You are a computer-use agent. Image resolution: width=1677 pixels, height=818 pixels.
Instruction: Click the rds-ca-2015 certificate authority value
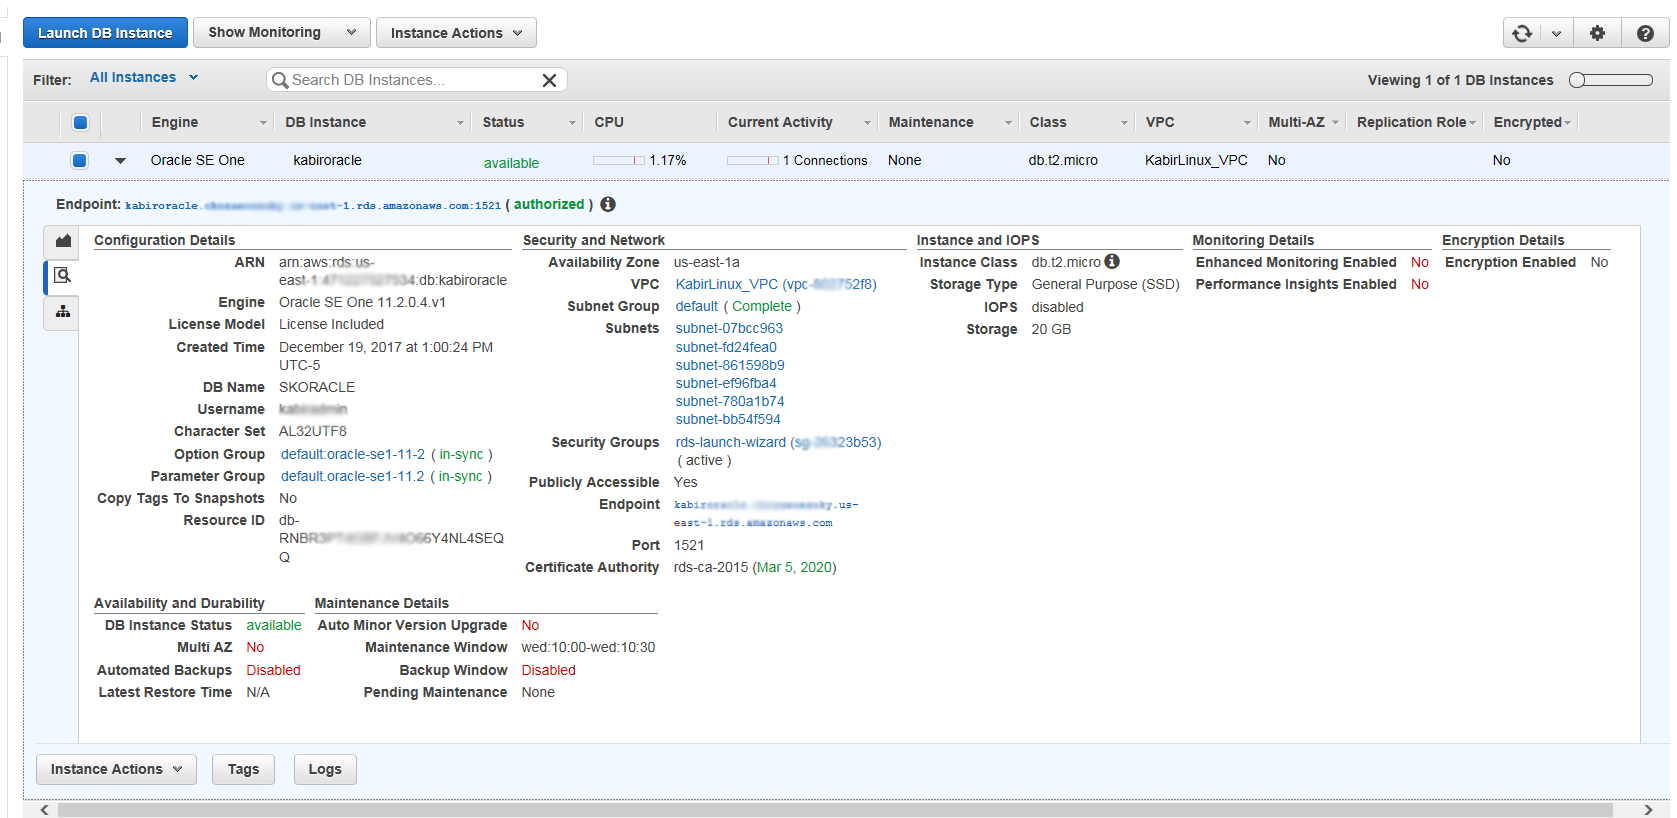point(755,567)
